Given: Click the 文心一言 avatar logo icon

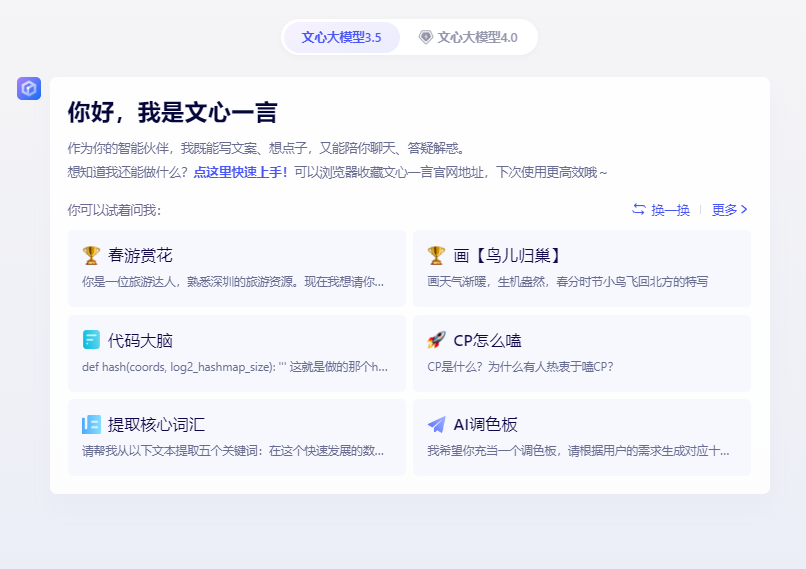Looking at the screenshot, I should coord(29,88).
